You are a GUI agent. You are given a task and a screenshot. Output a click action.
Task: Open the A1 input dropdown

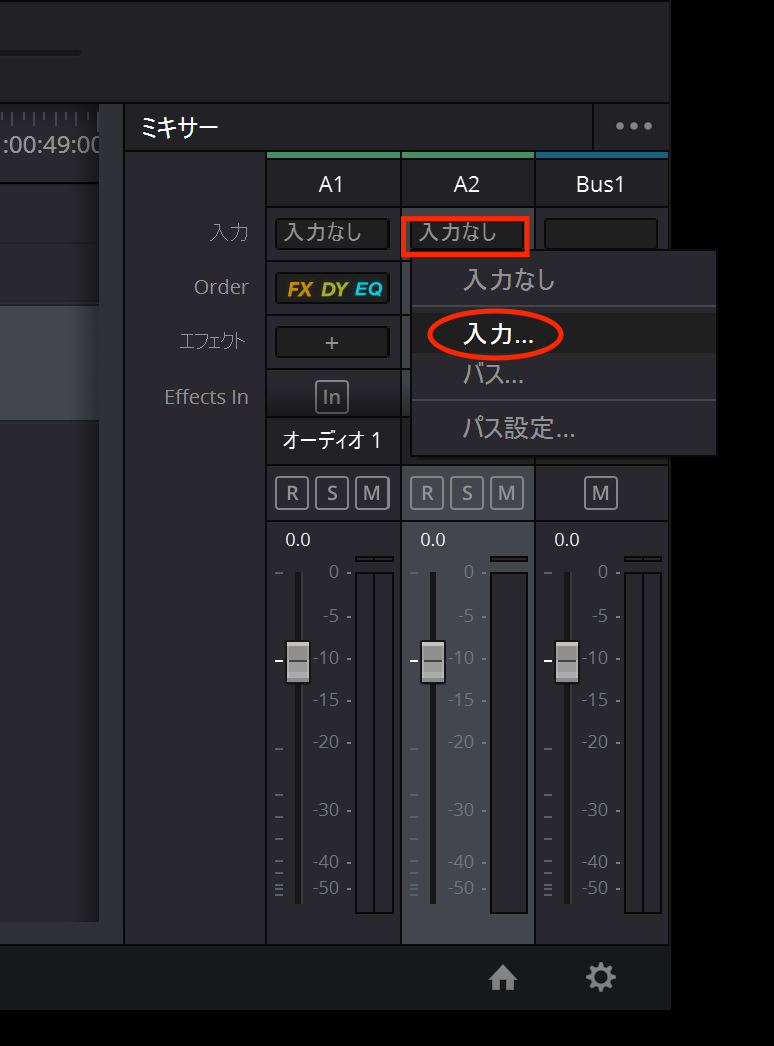pyautogui.click(x=333, y=234)
